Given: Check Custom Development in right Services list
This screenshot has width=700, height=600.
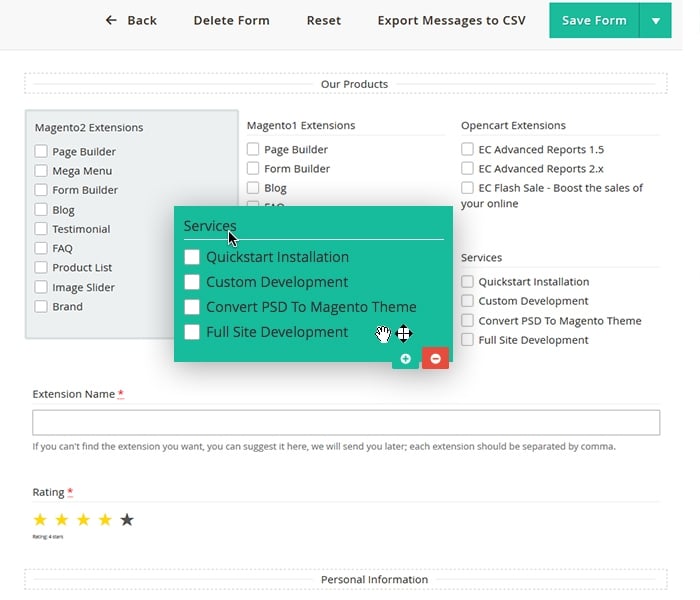Looking at the screenshot, I should coord(467,301).
